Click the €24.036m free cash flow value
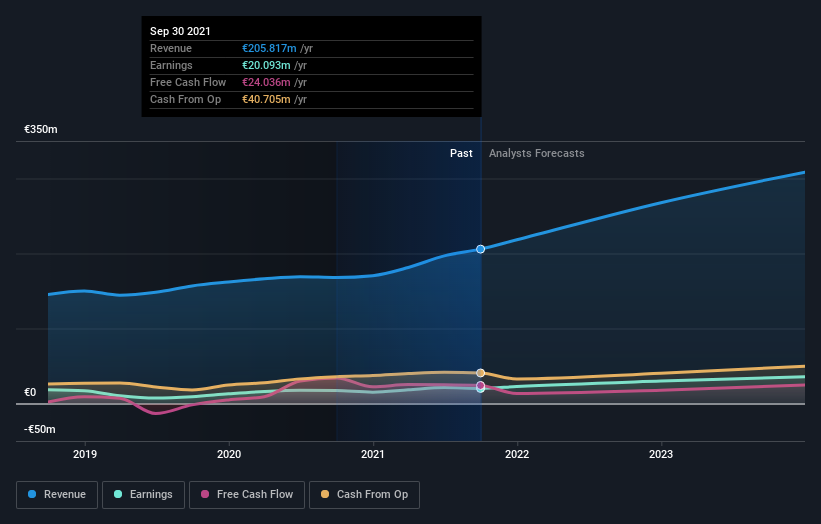Image resolution: width=821 pixels, height=524 pixels. [x=266, y=82]
